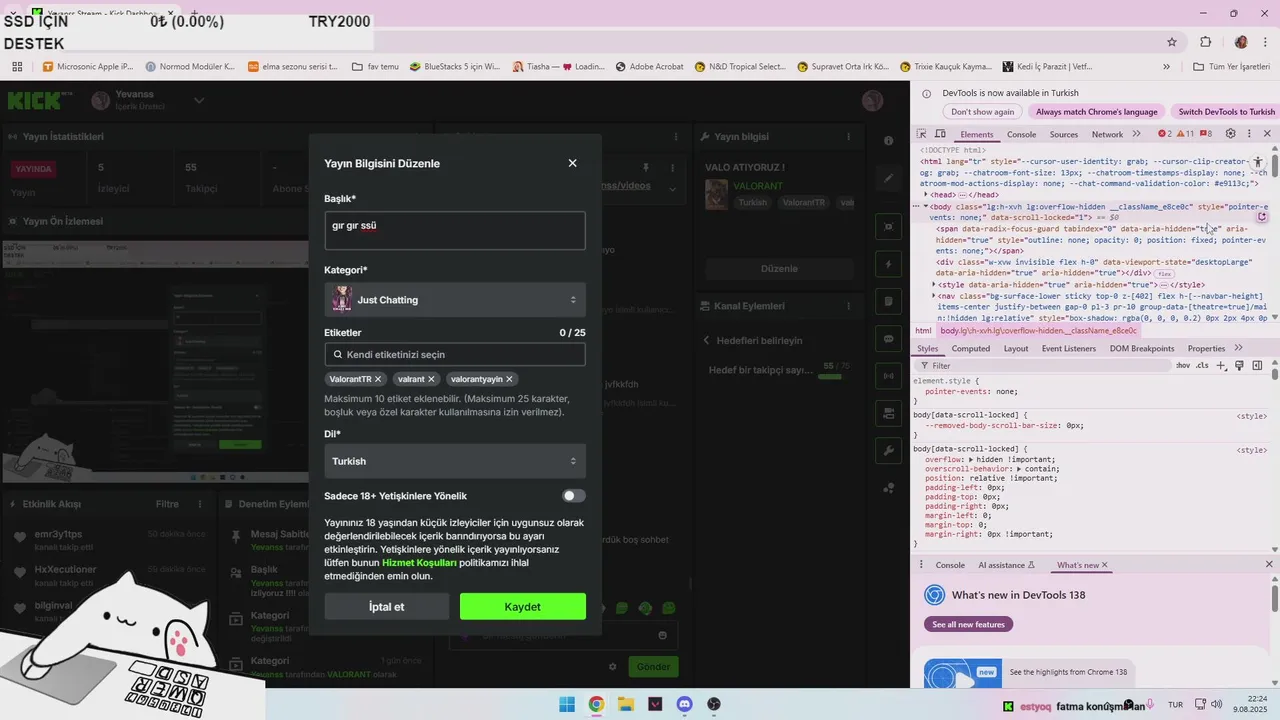Image resolution: width=1280 pixels, height=720 pixels.
Task: Select the DevTools inspect element tool
Action: 922,134
